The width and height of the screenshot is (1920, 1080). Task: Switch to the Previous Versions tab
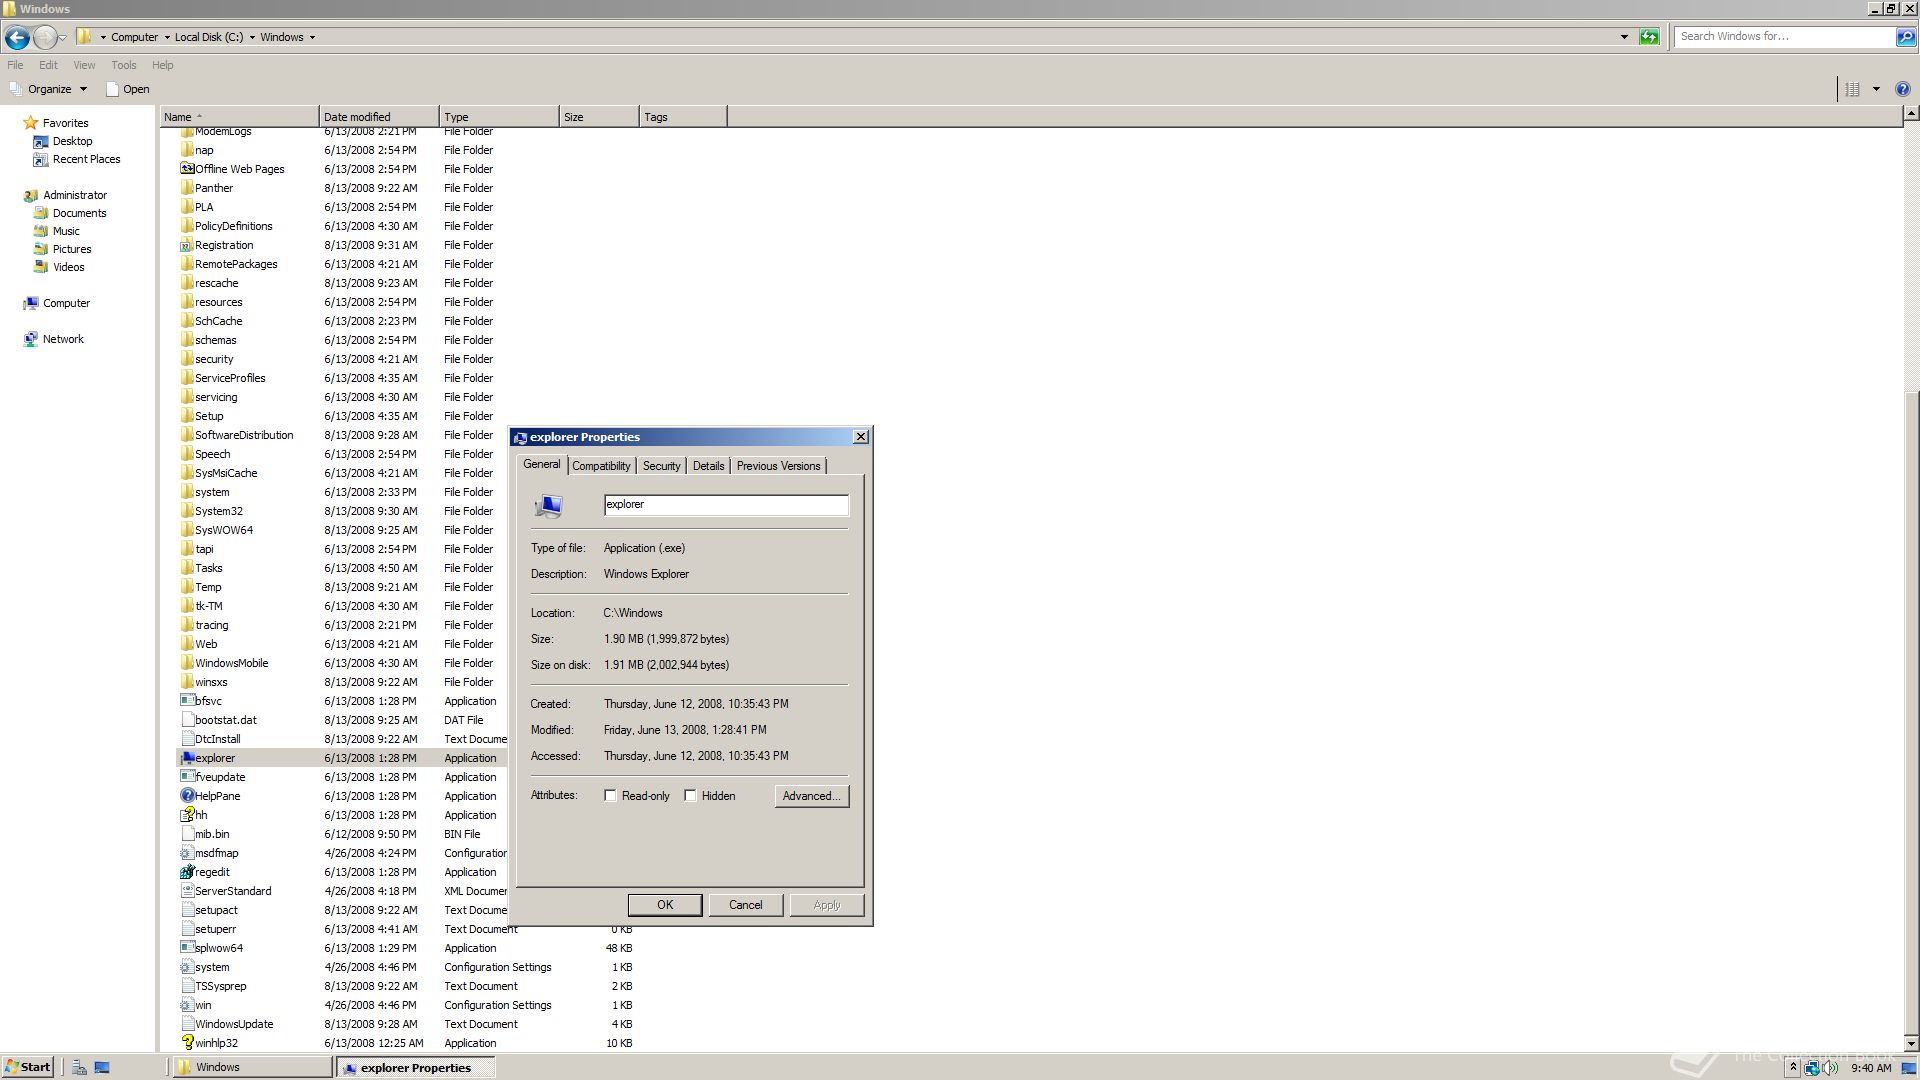(778, 466)
